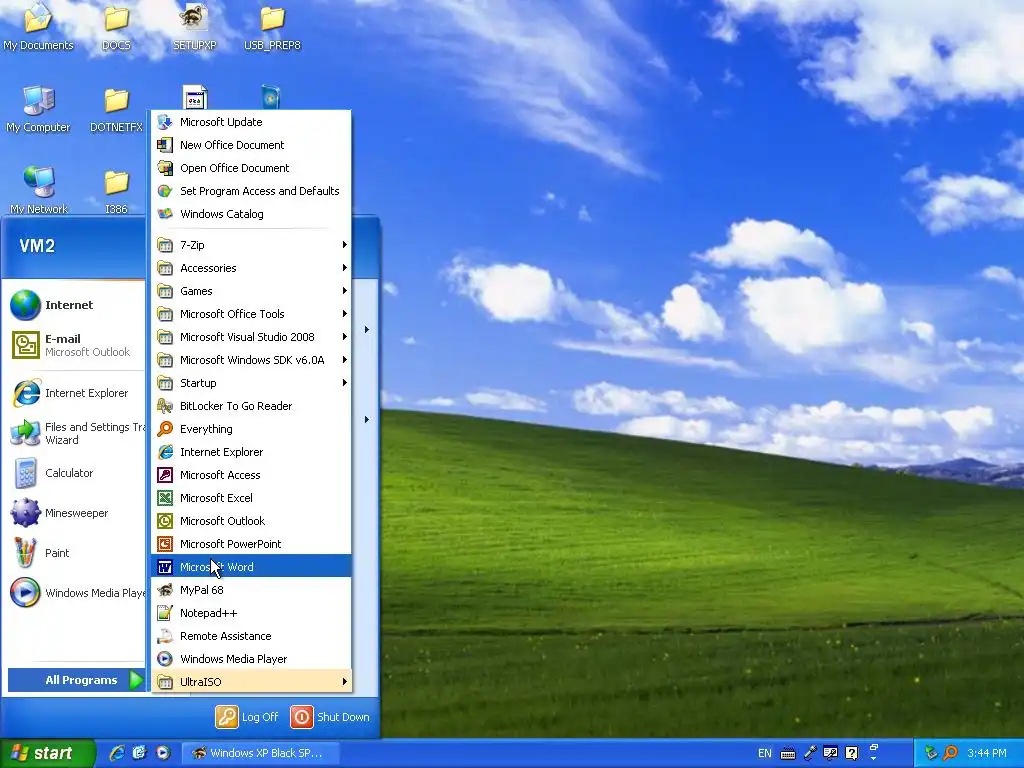Click the Paint brushes icon

tap(25, 552)
